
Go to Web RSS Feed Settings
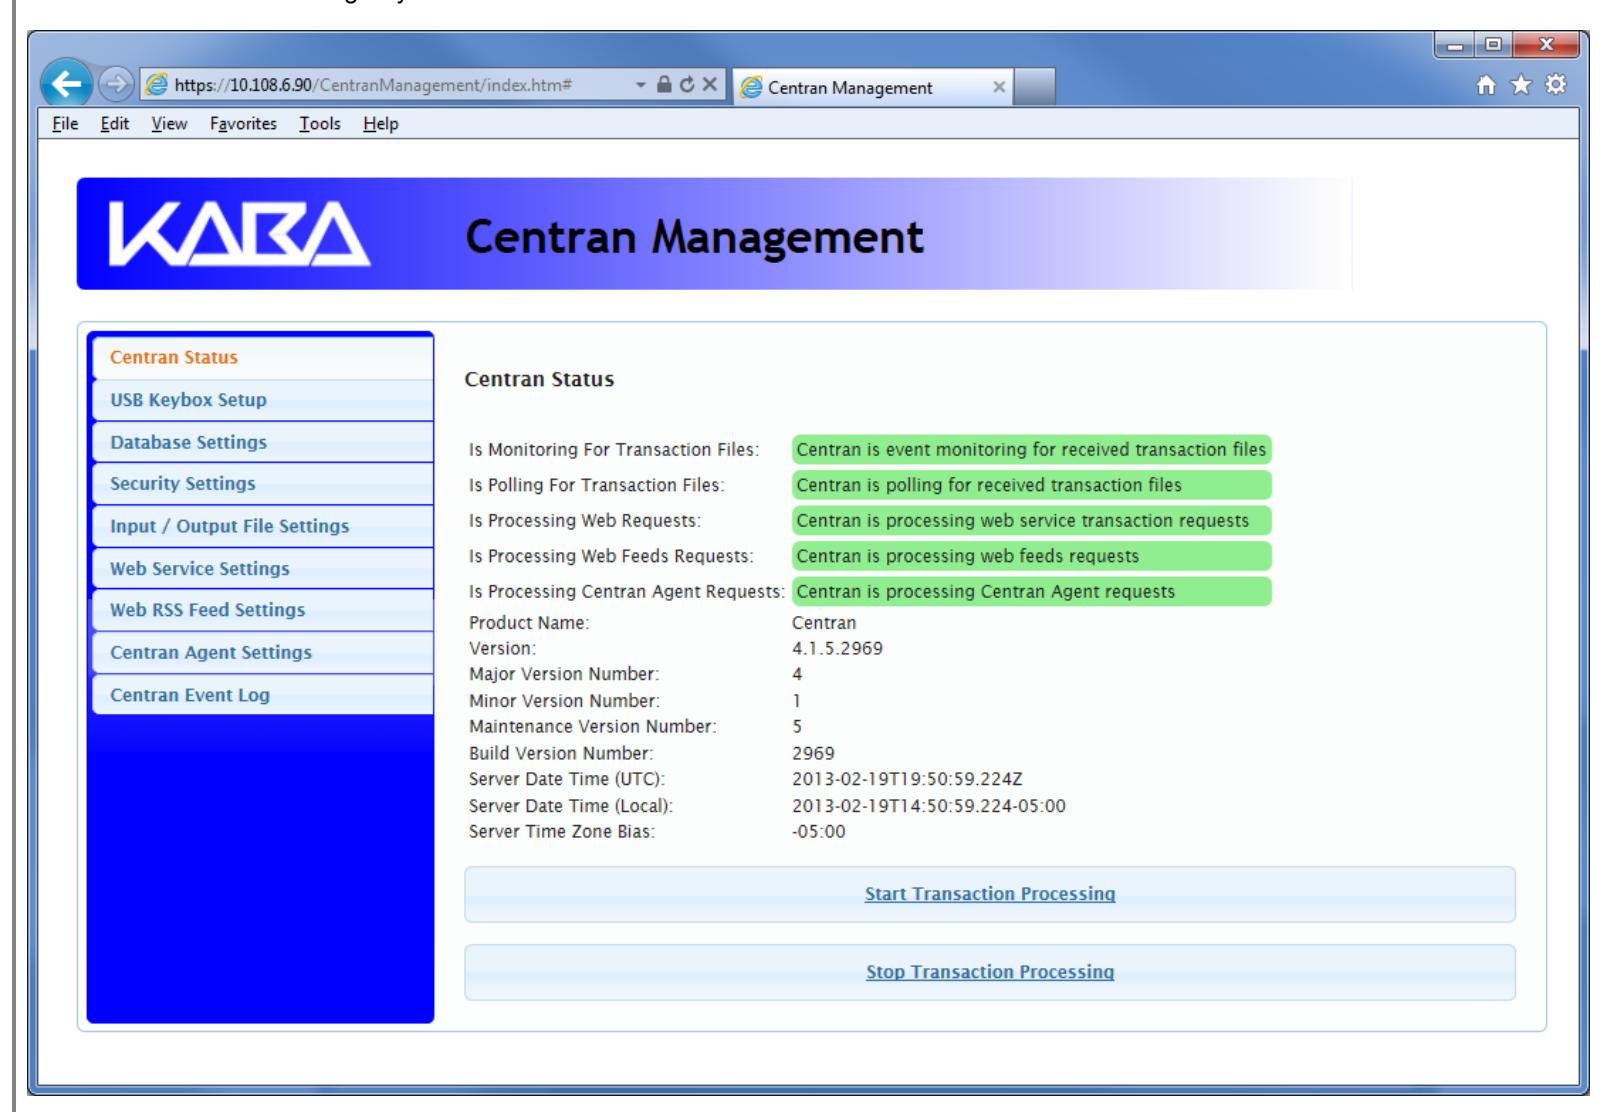(263, 610)
